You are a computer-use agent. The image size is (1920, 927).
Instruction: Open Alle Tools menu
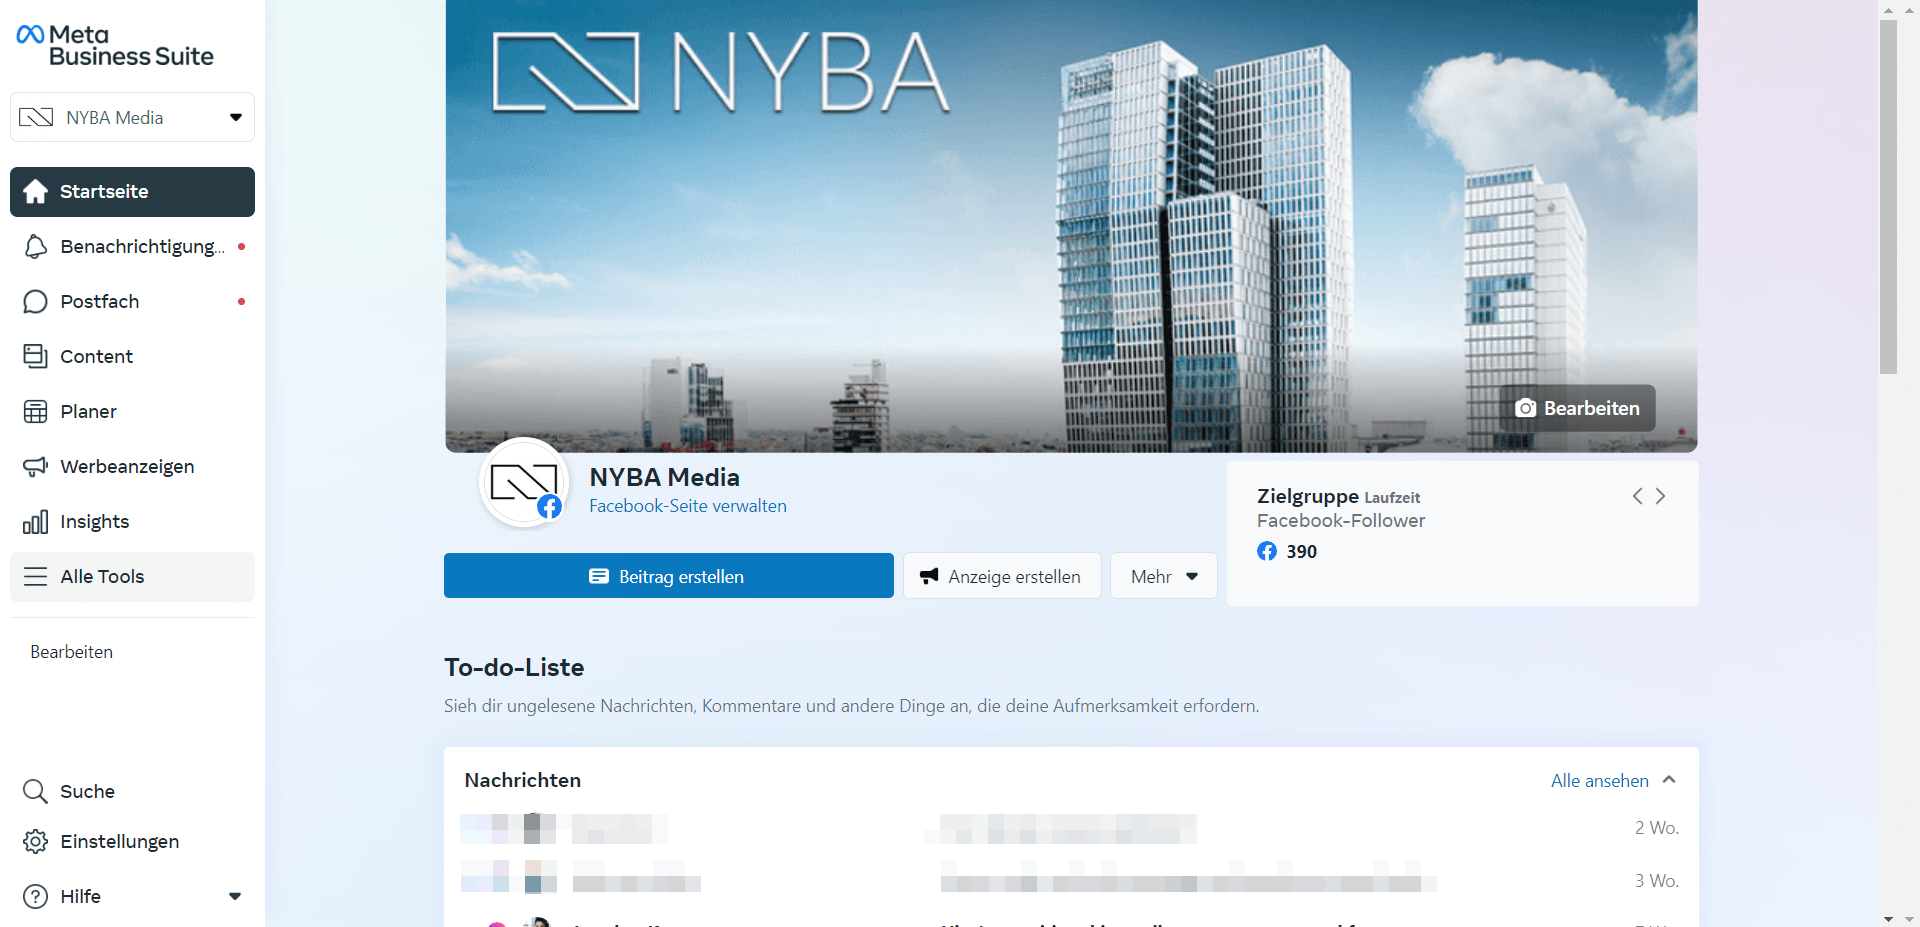[132, 577]
